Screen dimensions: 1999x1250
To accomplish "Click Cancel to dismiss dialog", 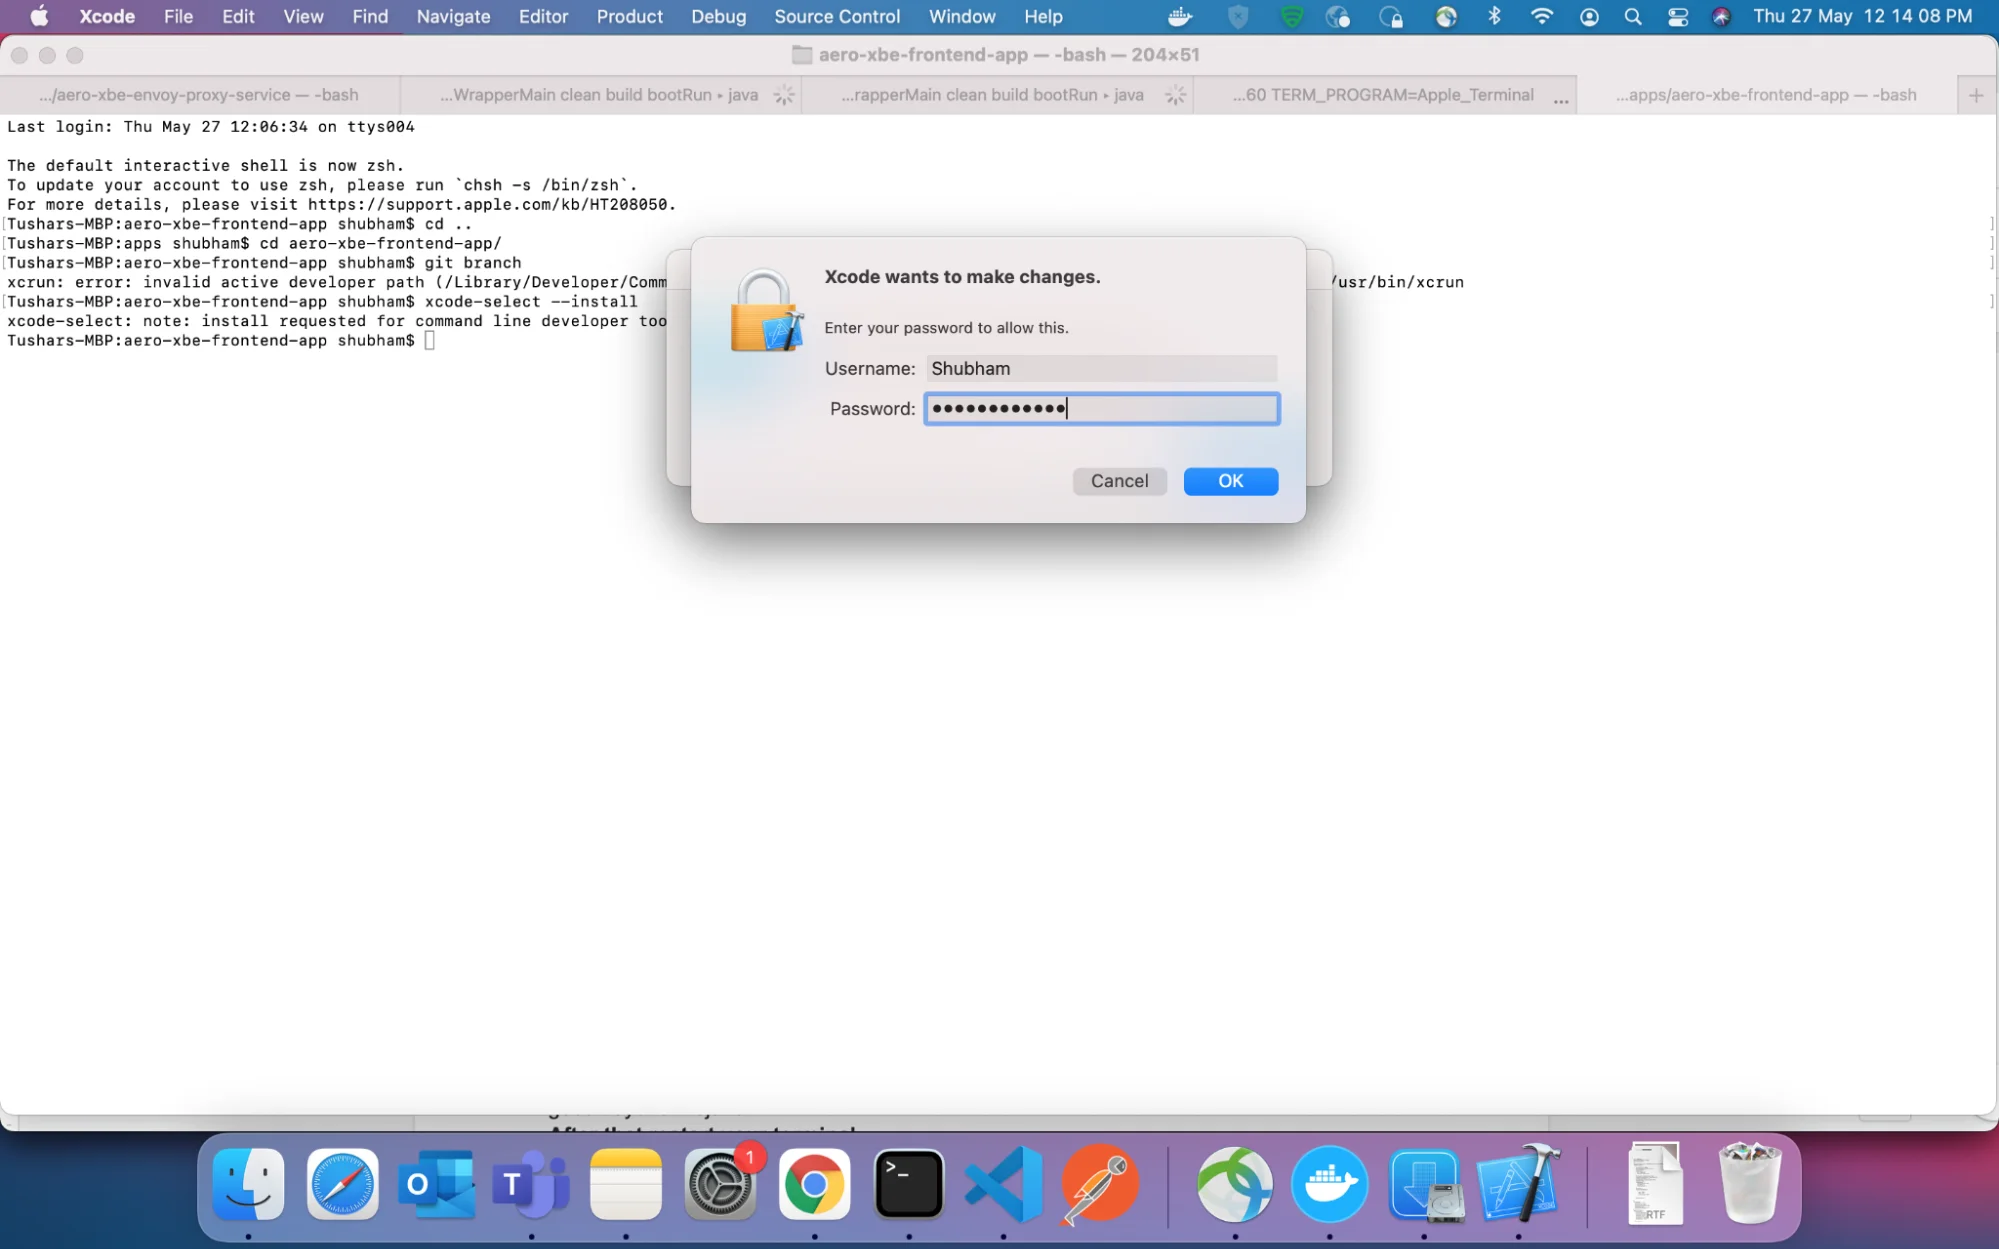I will (x=1119, y=481).
